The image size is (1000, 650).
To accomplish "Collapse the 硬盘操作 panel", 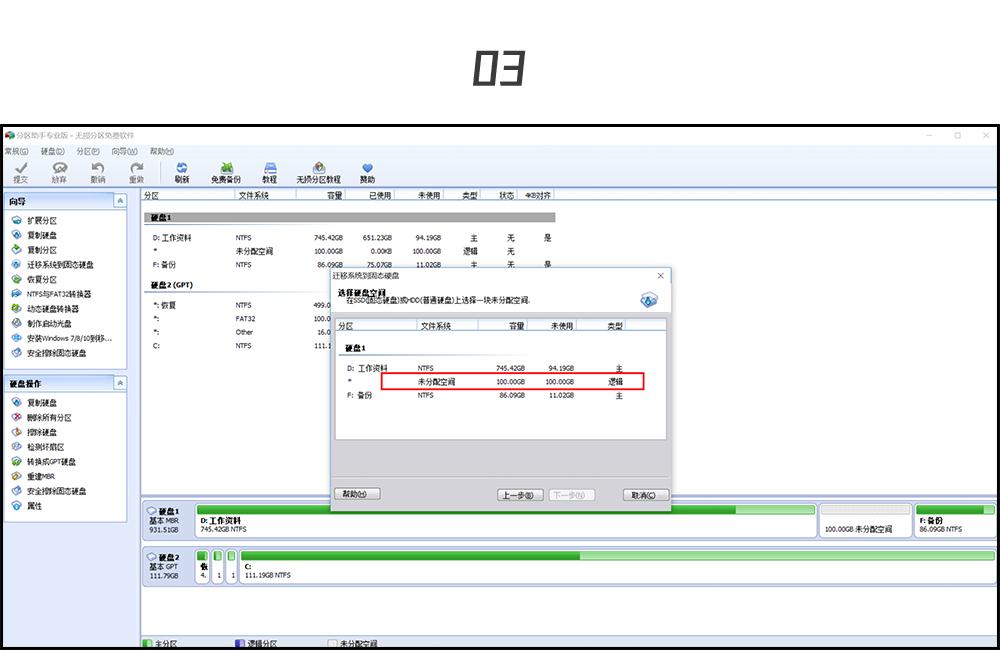I will (120, 383).
